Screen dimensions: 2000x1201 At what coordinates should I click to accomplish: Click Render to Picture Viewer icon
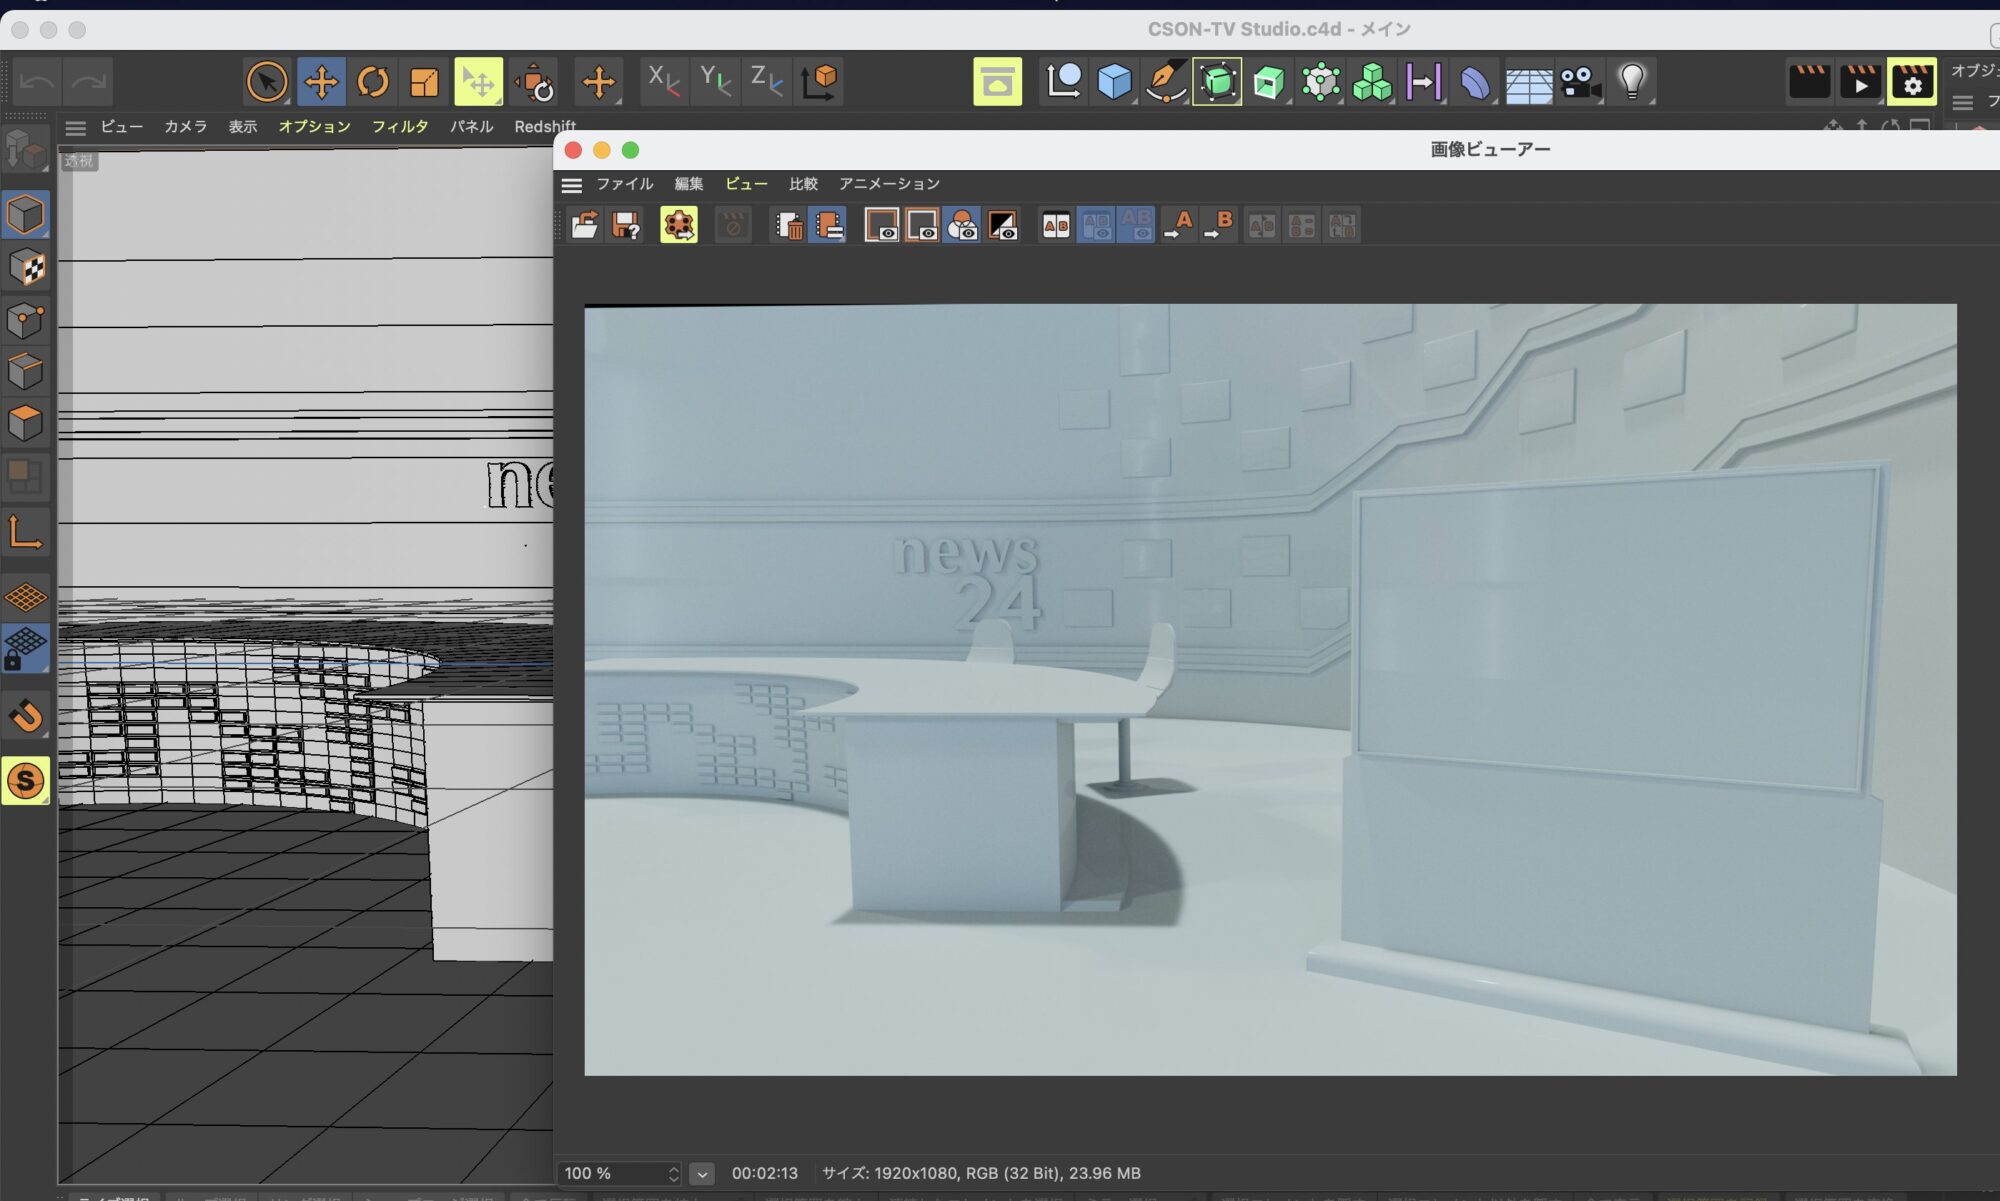click(x=1860, y=82)
